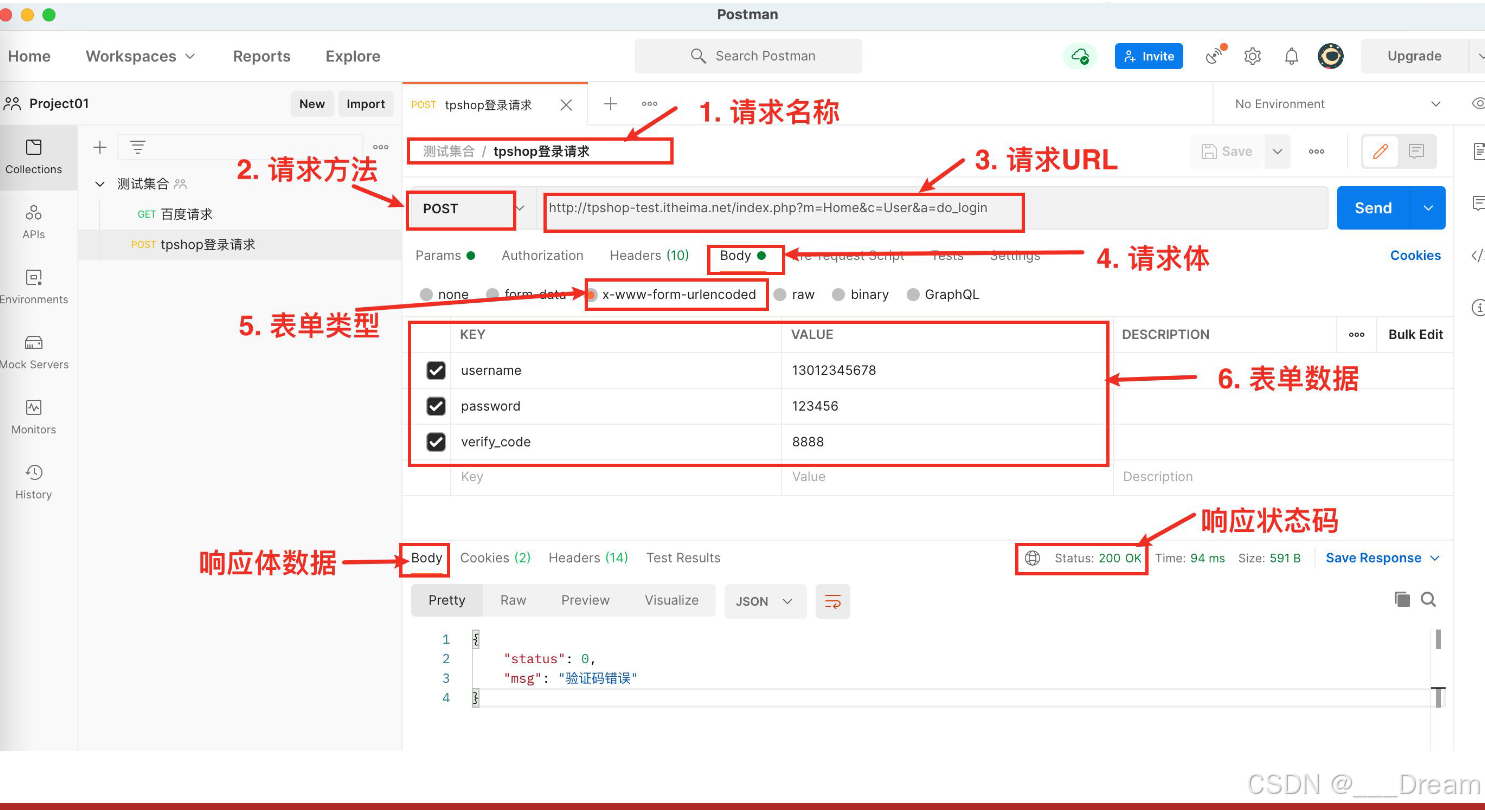Viewport: 1485px width, 810px height.
Task: Click Bulk Edit
Action: tap(1415, 335)
